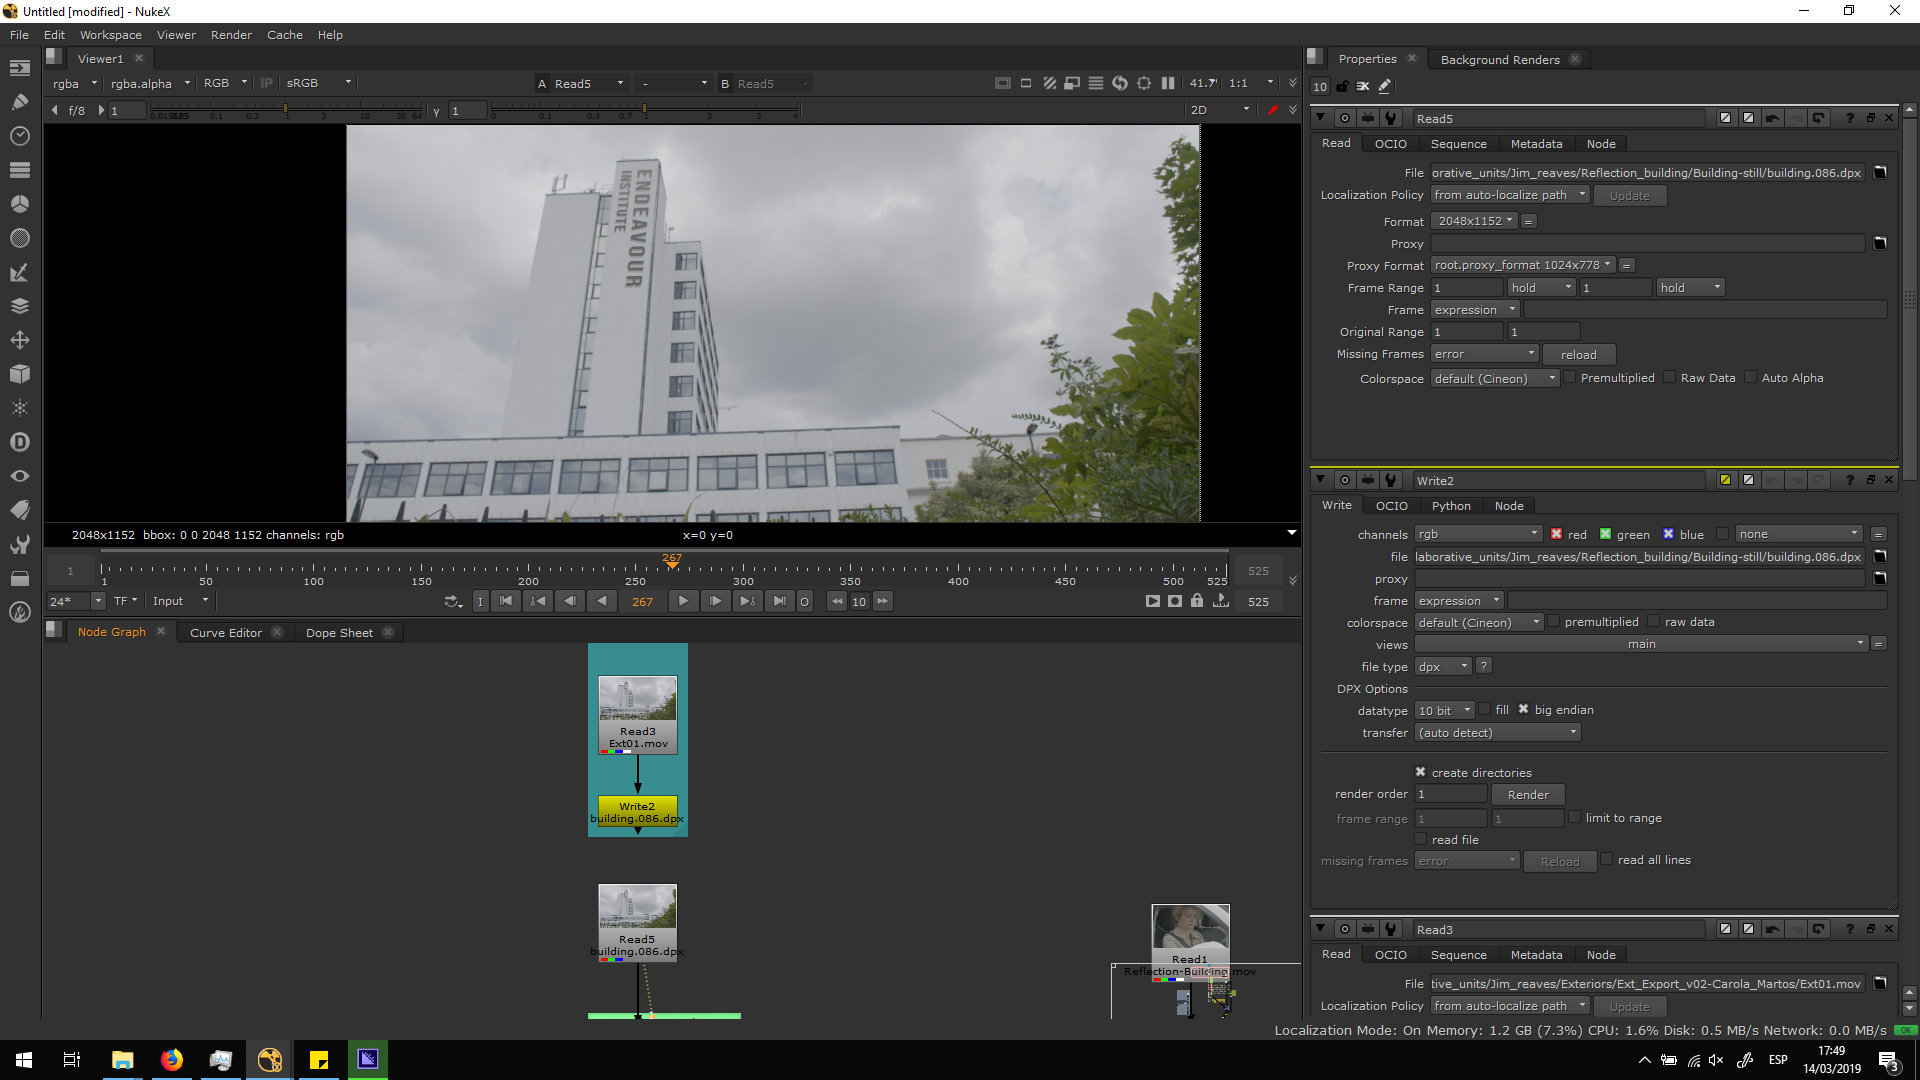The width and height of the screenshot is (1920, 1080).
Task: Enable Premultiplied checkbox in Read5
Action: [x=1570, y=378]
